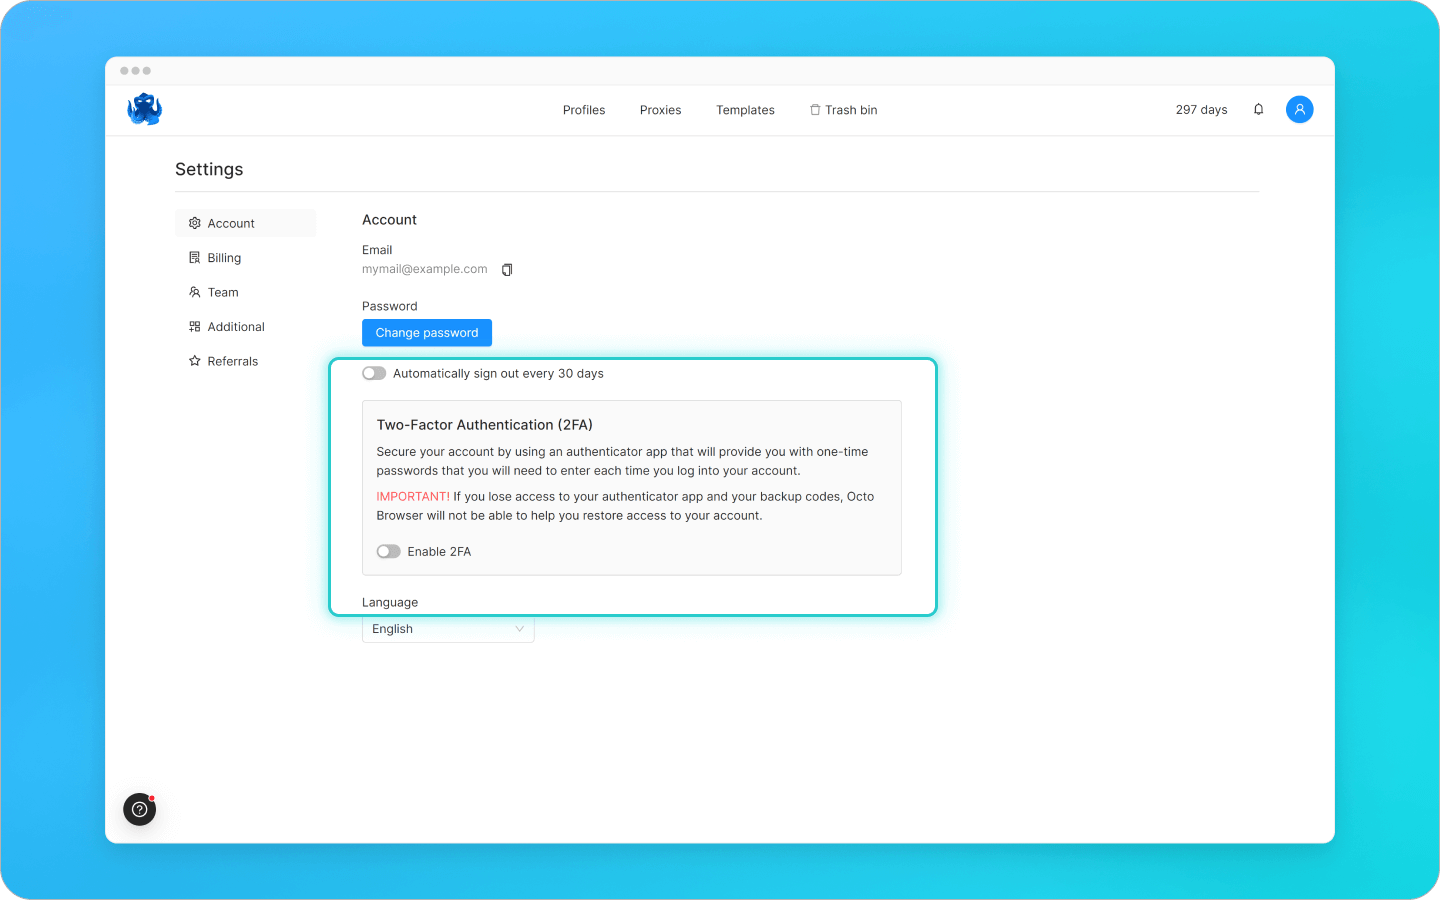
Task: Click the gear icon beside Account
Action: point(194,223)
